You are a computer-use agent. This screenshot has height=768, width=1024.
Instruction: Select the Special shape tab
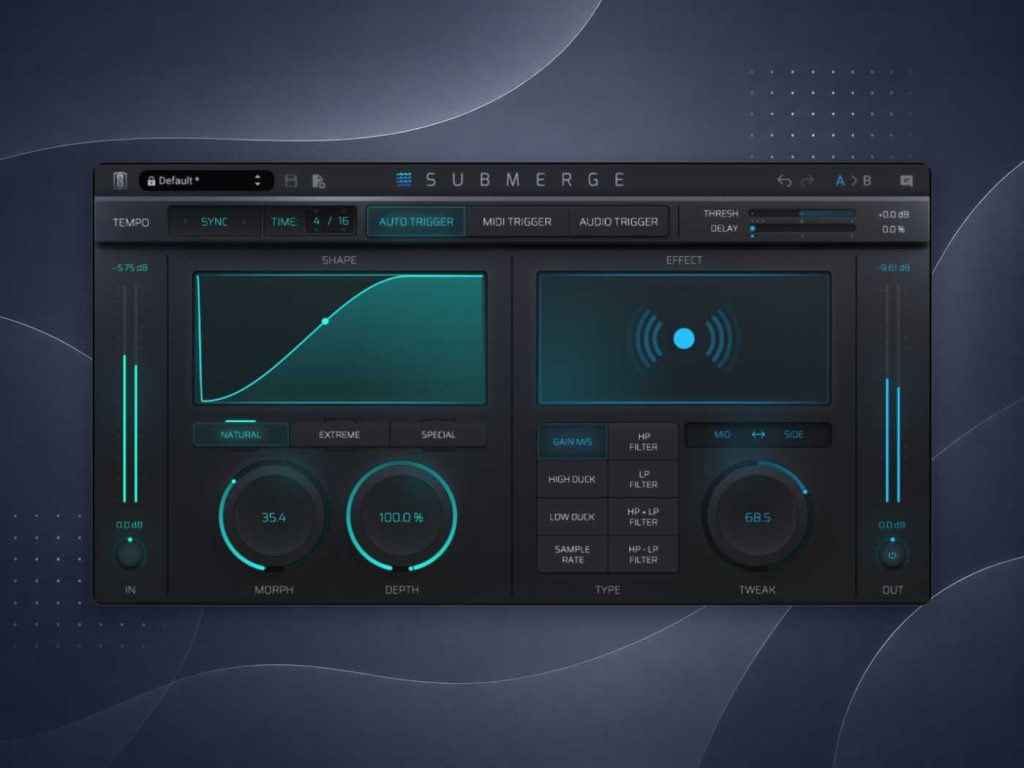click(438, 435)
